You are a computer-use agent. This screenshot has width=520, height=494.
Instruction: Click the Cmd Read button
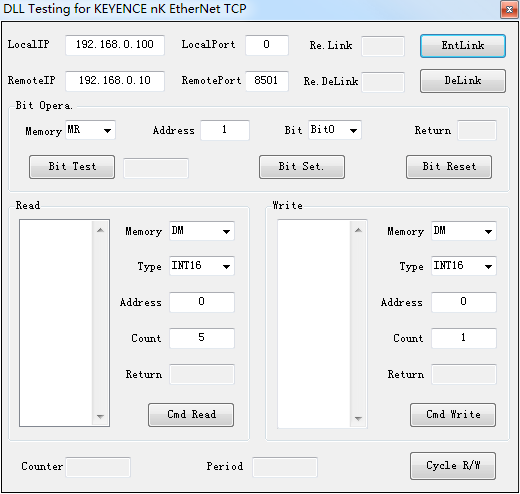(x=191, y=415)
